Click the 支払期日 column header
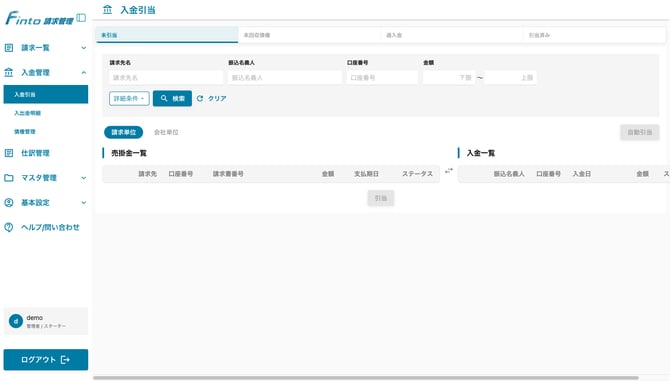 point(366,174)
